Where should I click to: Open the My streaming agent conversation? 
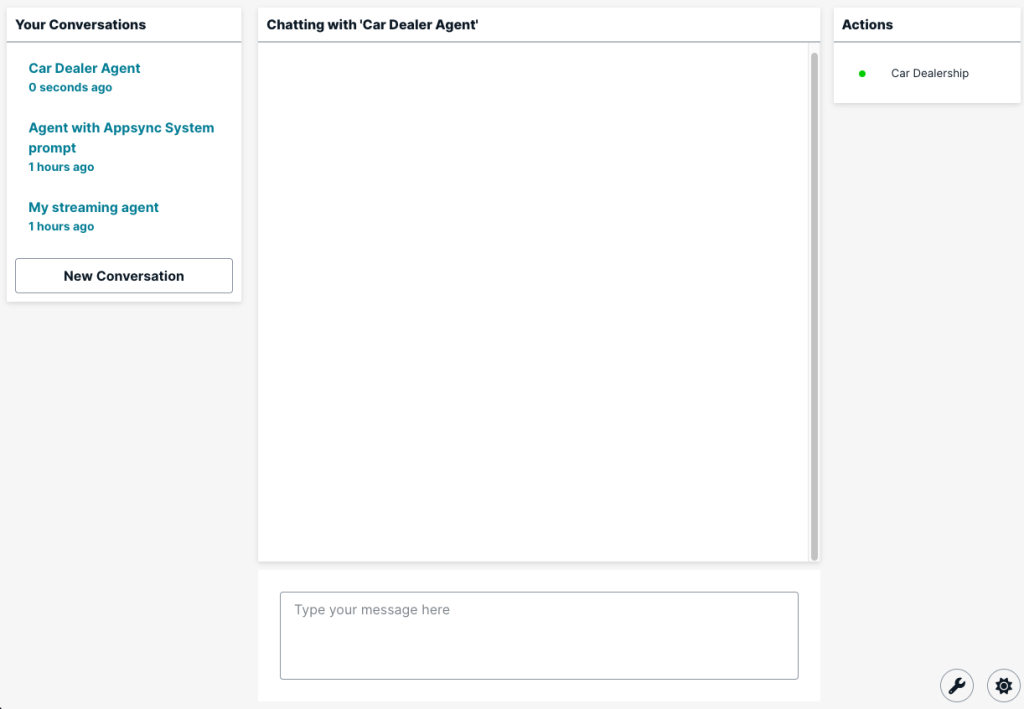point(93,207)
